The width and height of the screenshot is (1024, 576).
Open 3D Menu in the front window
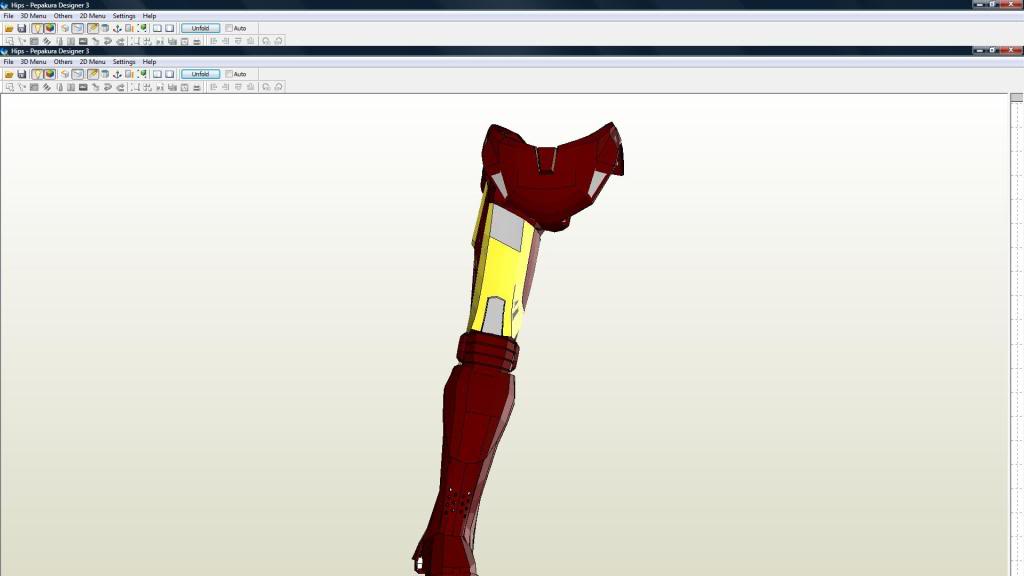click(x=33, y=62)
